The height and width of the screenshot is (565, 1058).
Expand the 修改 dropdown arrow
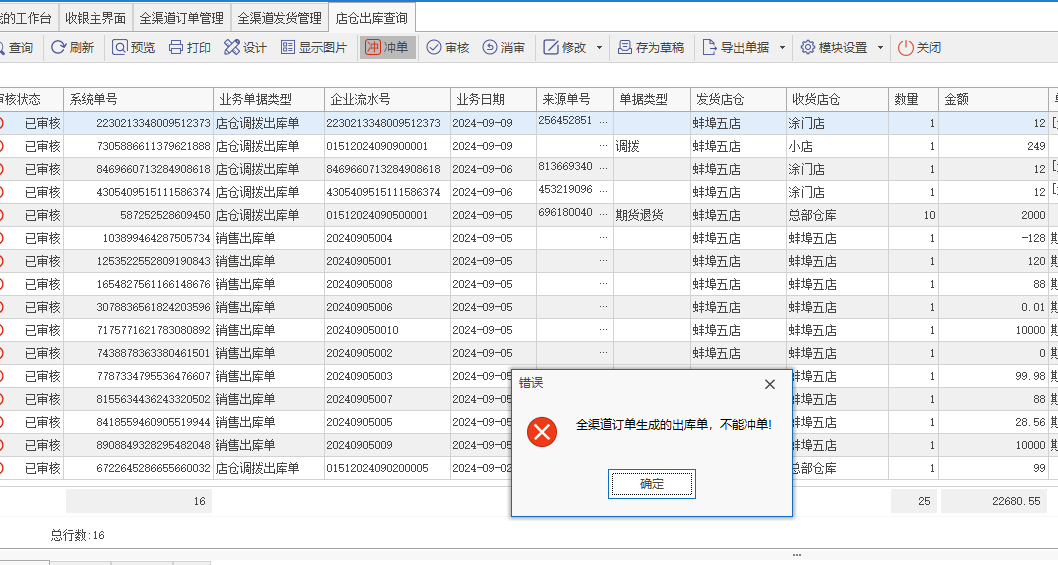[x=599, y=47]
